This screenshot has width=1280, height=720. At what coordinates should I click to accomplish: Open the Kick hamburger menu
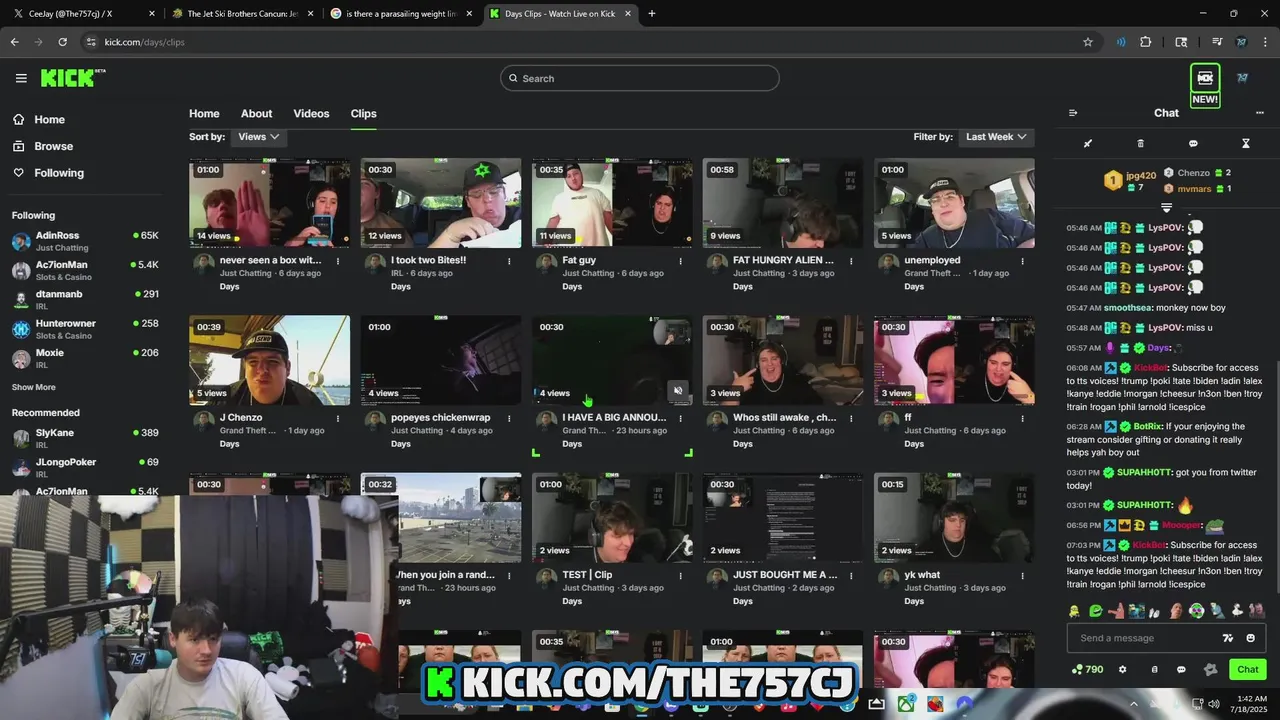pyautogui.click(x=21, y=78)
